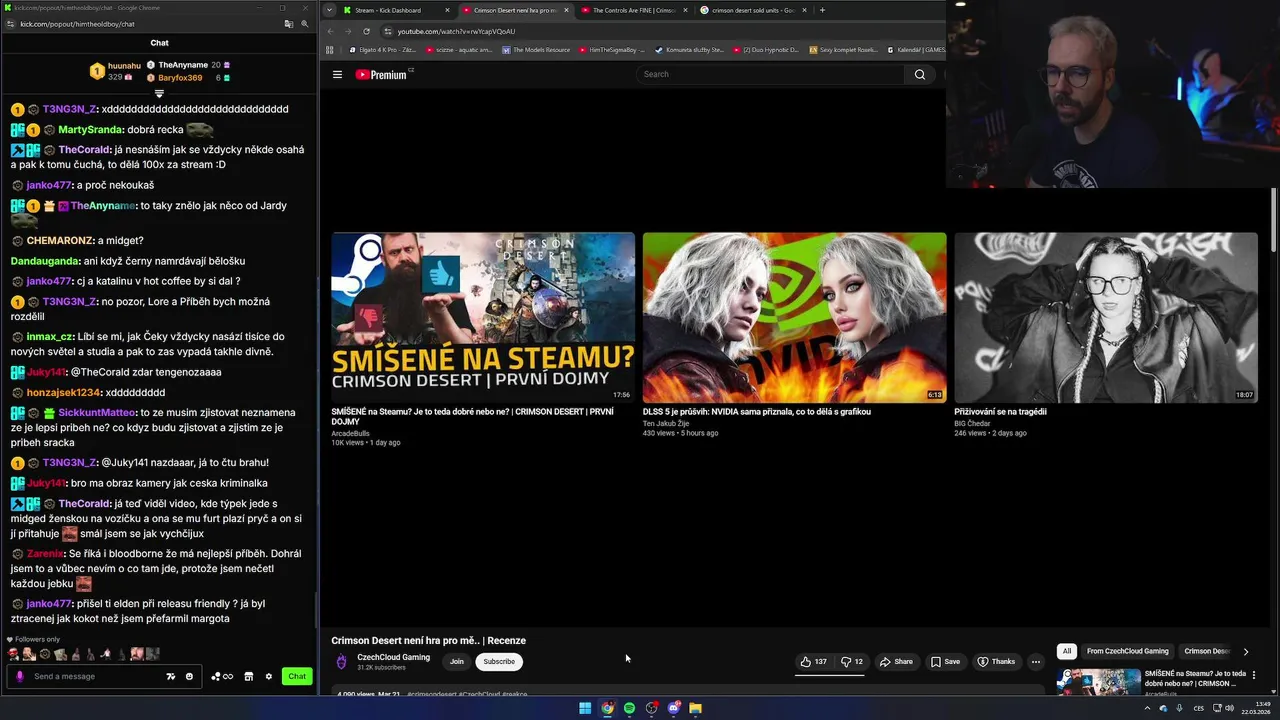
Task: Close the Stream - Kick Dashboard tab
Action: pos(447,10)
